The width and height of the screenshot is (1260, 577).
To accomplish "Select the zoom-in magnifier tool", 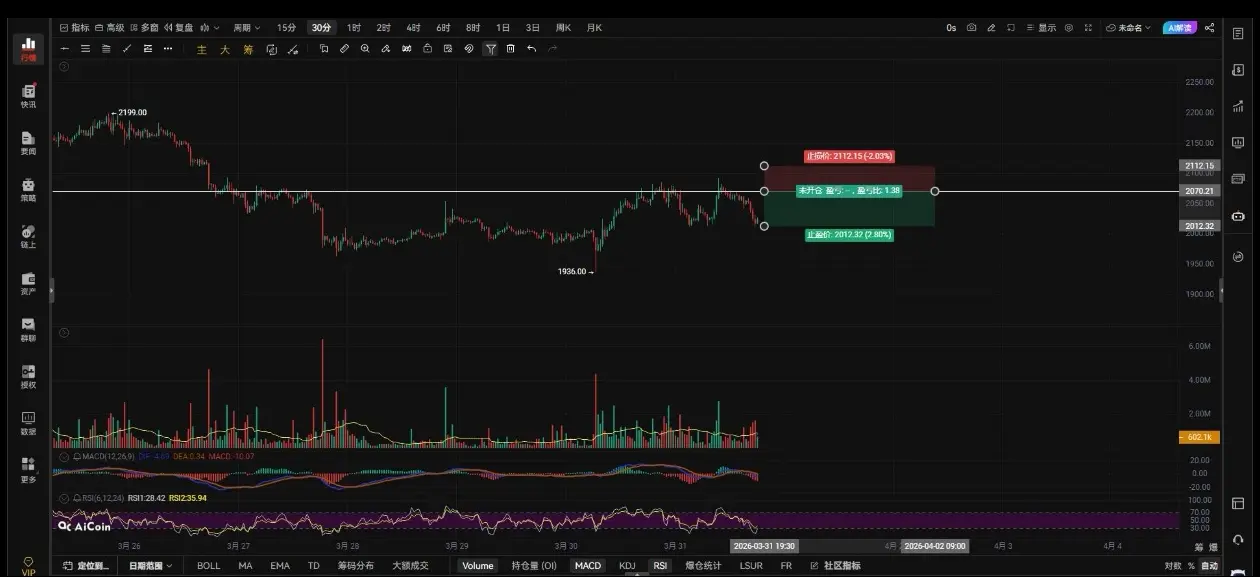I will click(x=365, y=48).
